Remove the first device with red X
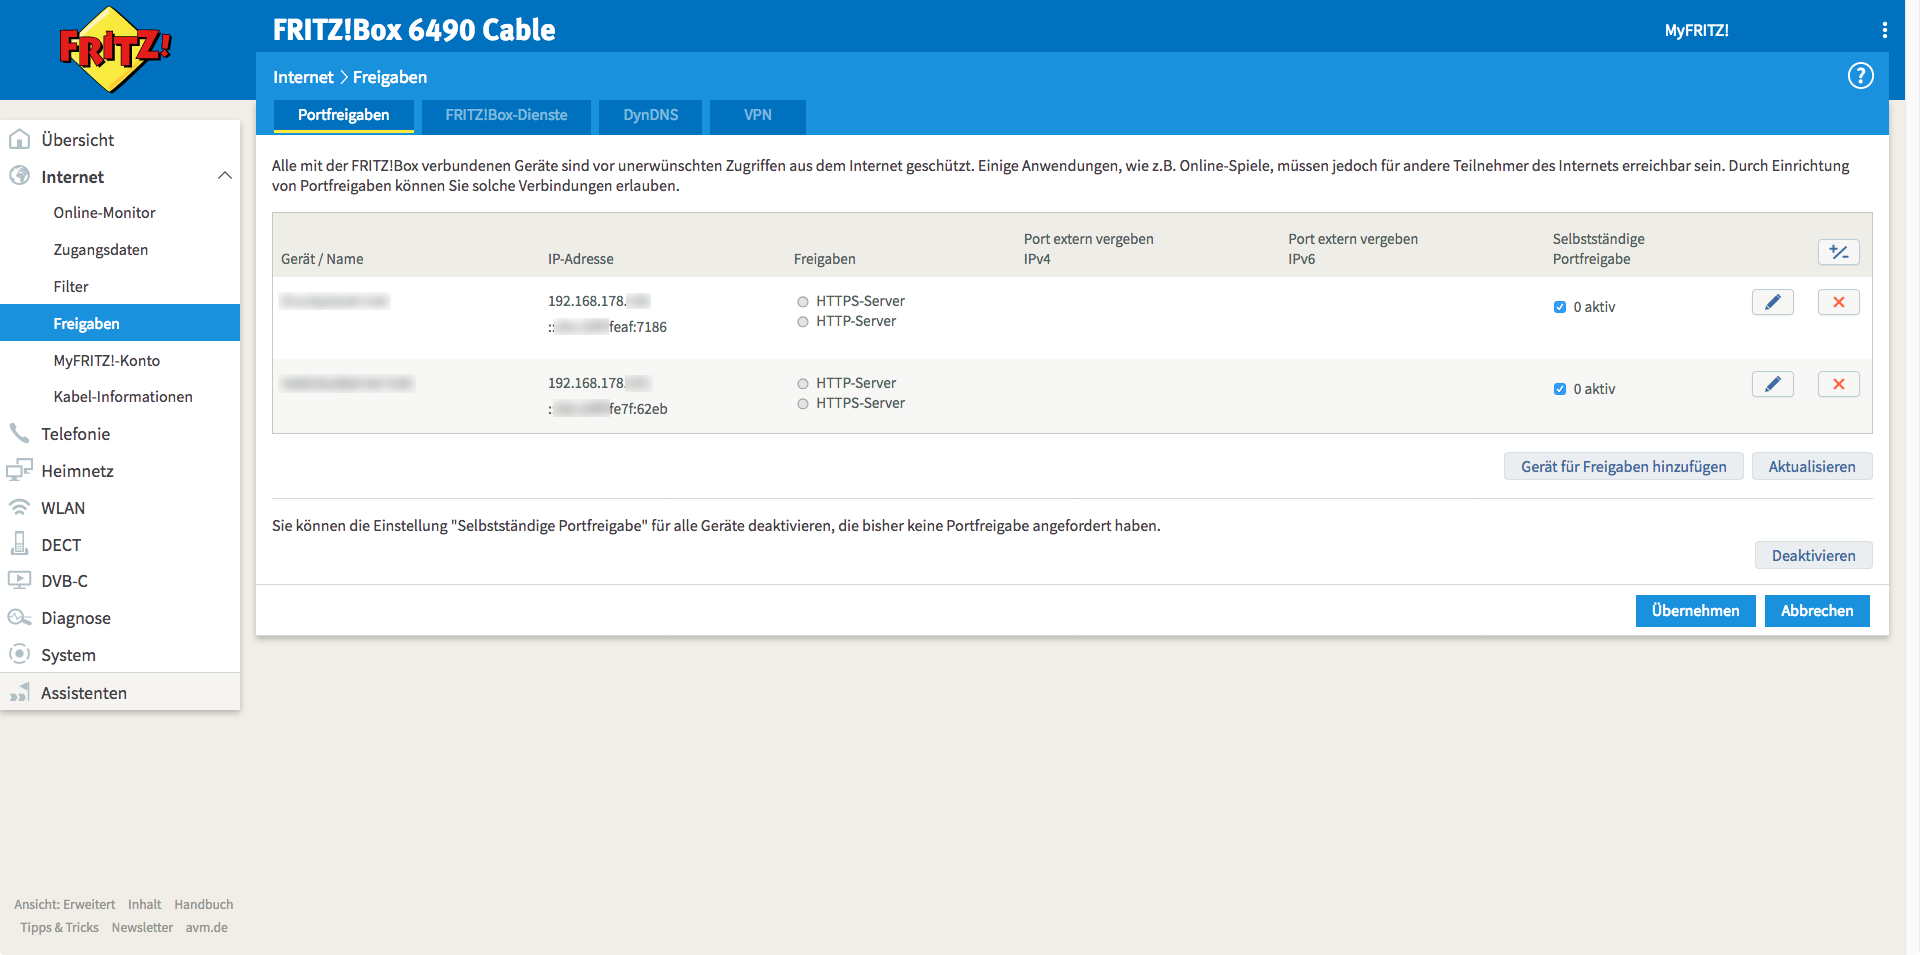The height and width of the screenshot is (955, 1920). pos(1838,302)
